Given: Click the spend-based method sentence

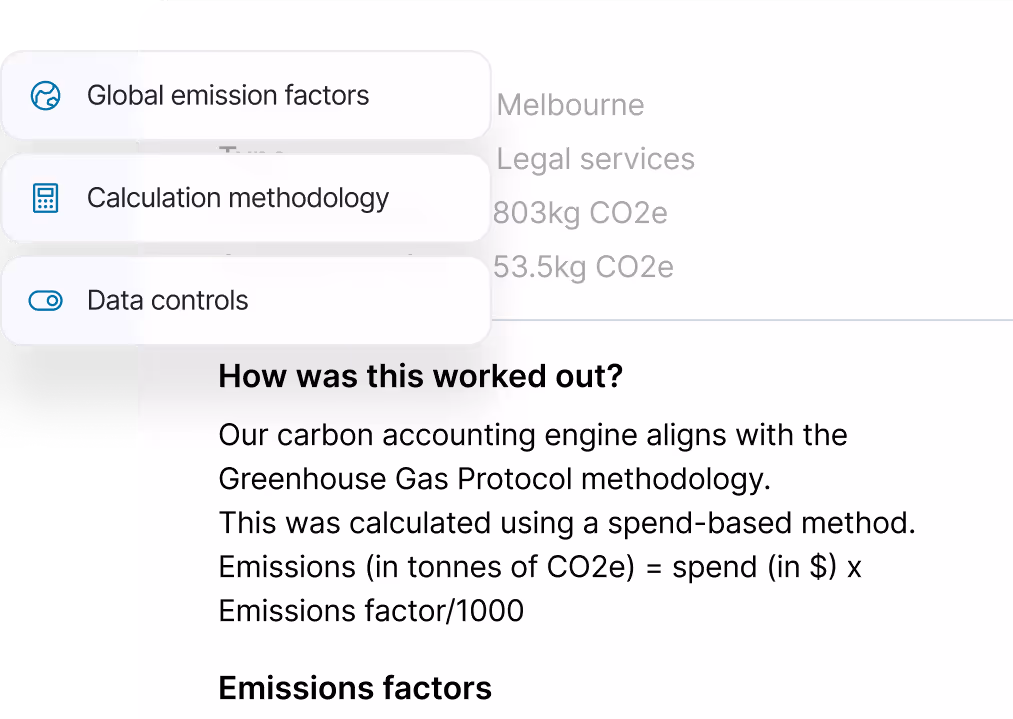Looking at the screenshot, I should click(x=566, y=523).
